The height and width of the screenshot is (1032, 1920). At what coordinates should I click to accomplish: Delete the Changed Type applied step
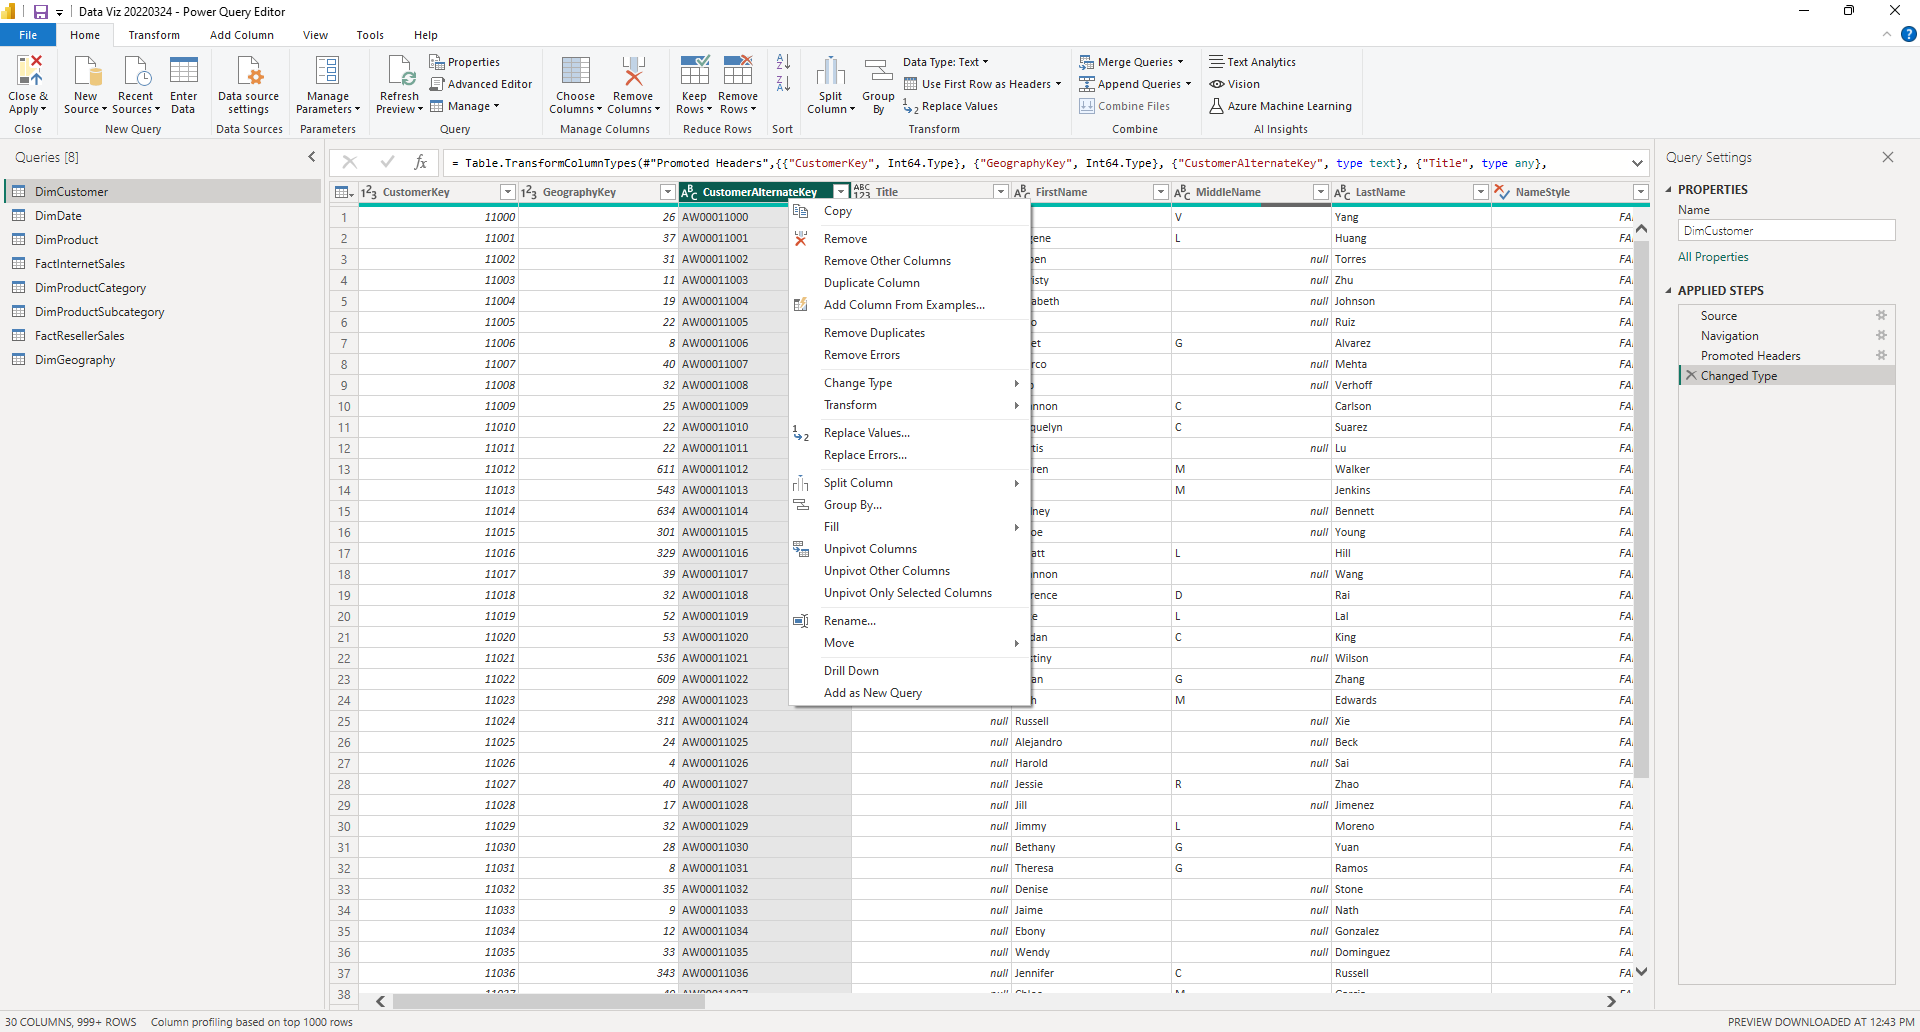click(x=1691, y=376)
